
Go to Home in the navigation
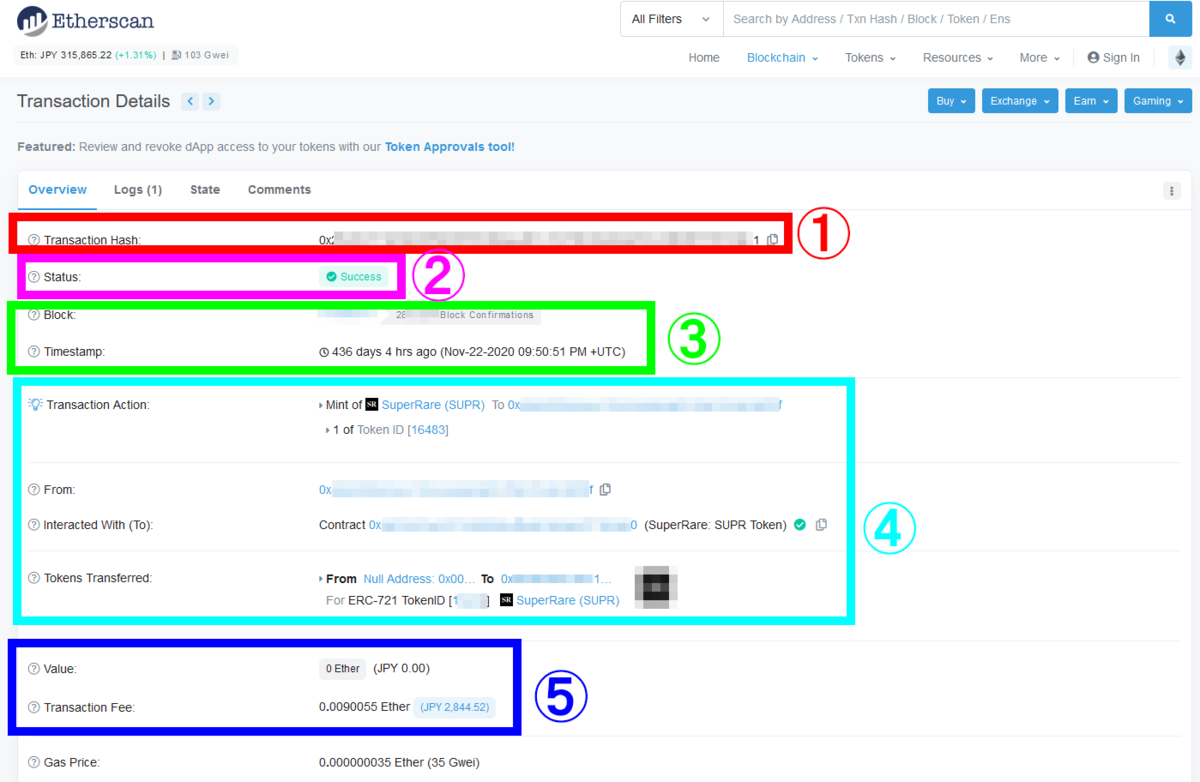tap(704, 58)
